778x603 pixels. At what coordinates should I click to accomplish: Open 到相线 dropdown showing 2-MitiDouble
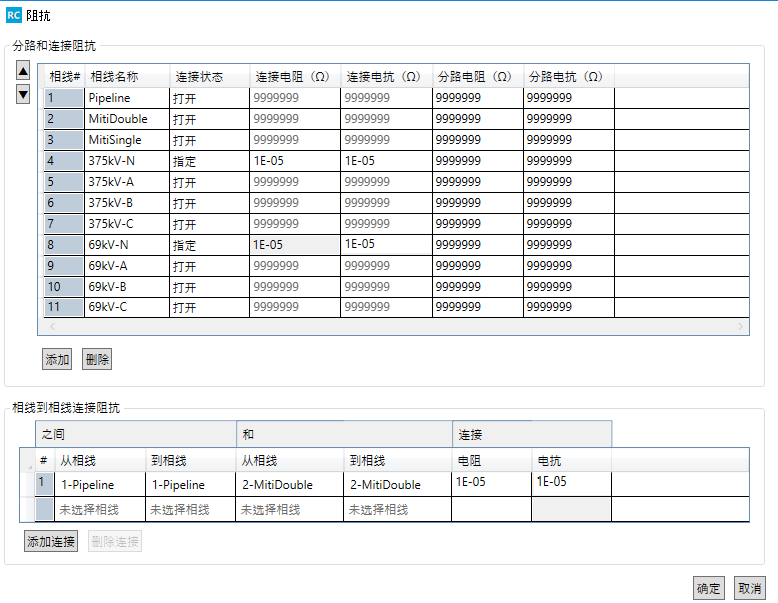pyautogui.click(x=397, y=484)
